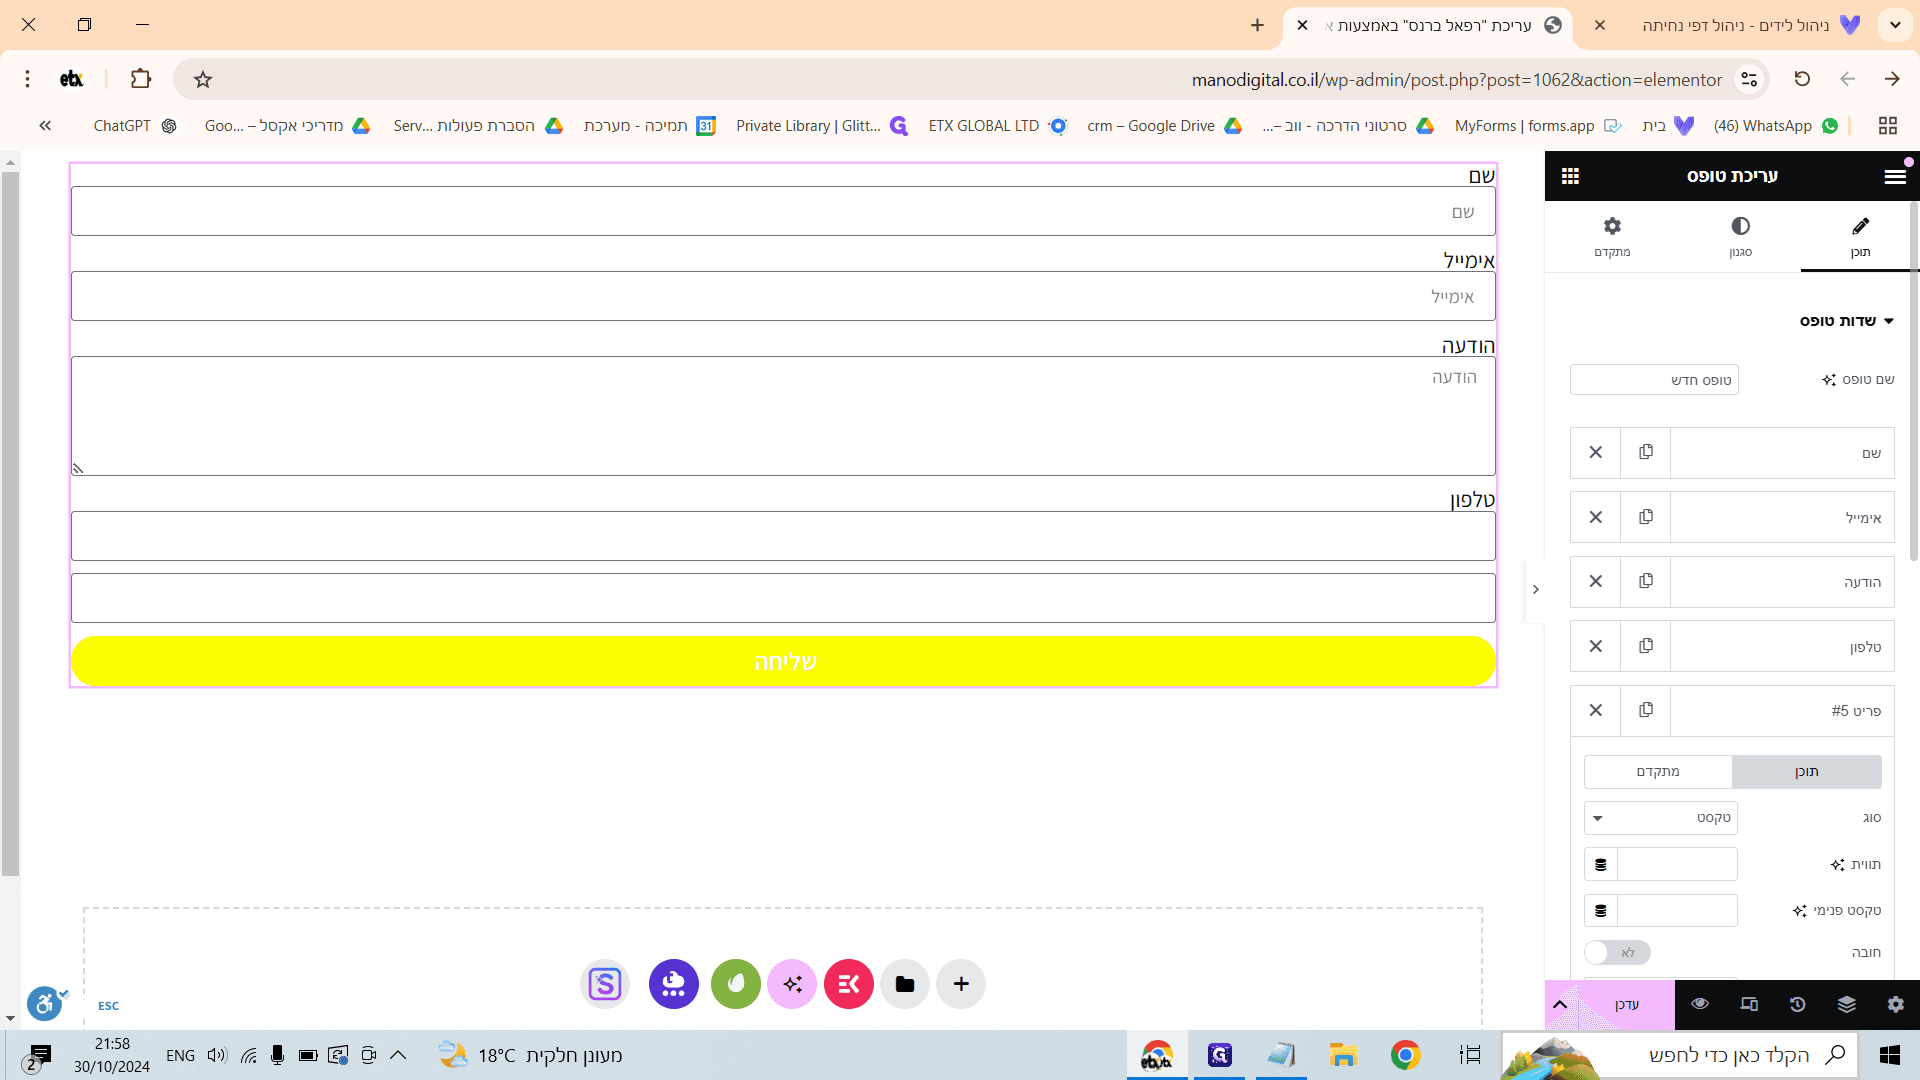
Task: Remove the הודעה field item
Action: 1595,582
